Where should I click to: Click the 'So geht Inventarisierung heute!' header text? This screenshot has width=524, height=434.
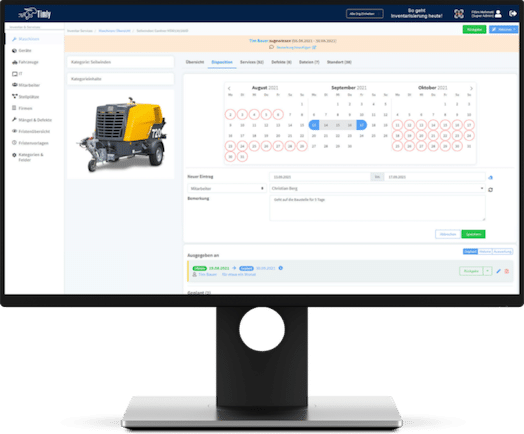(416, 13)
